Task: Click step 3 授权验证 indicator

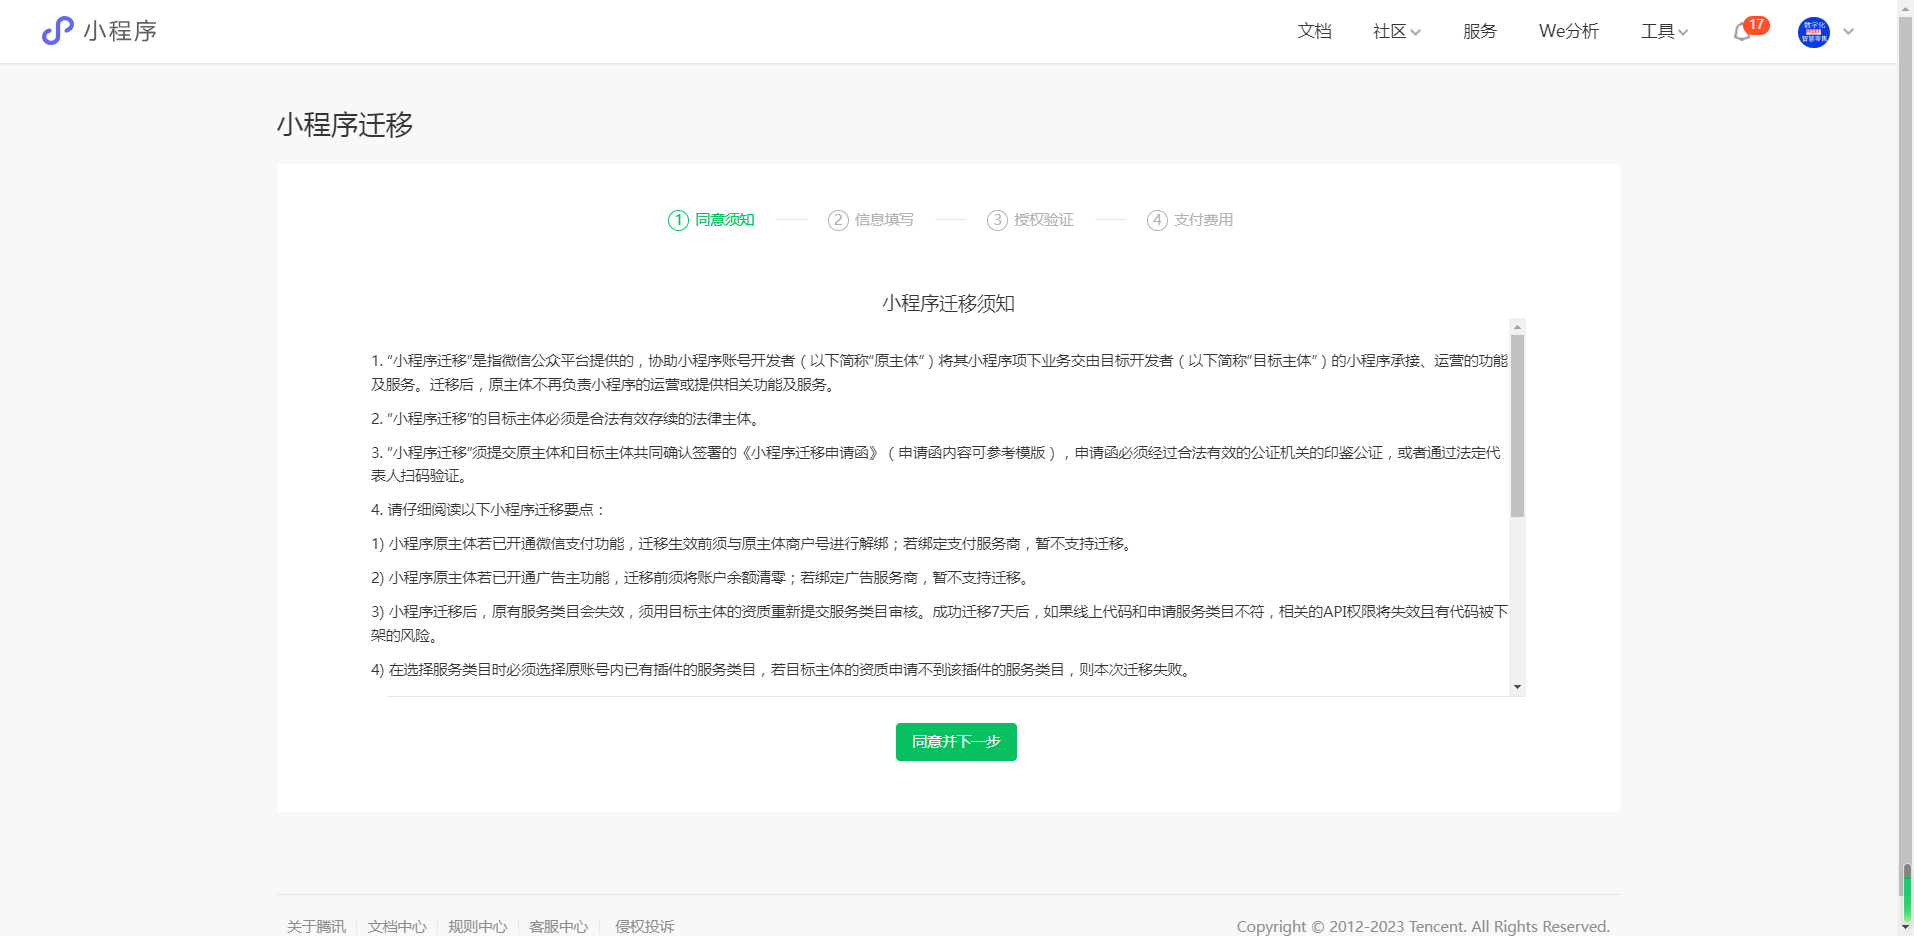Action: [x=1030, y=220]
